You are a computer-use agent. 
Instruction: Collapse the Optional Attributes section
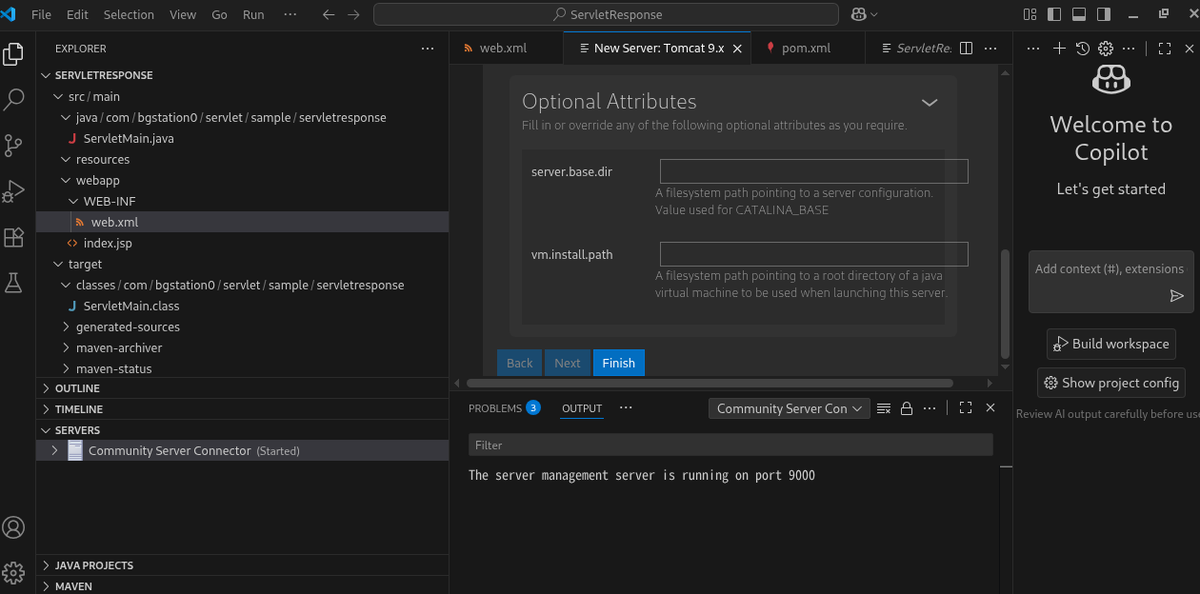click(929, 103)
